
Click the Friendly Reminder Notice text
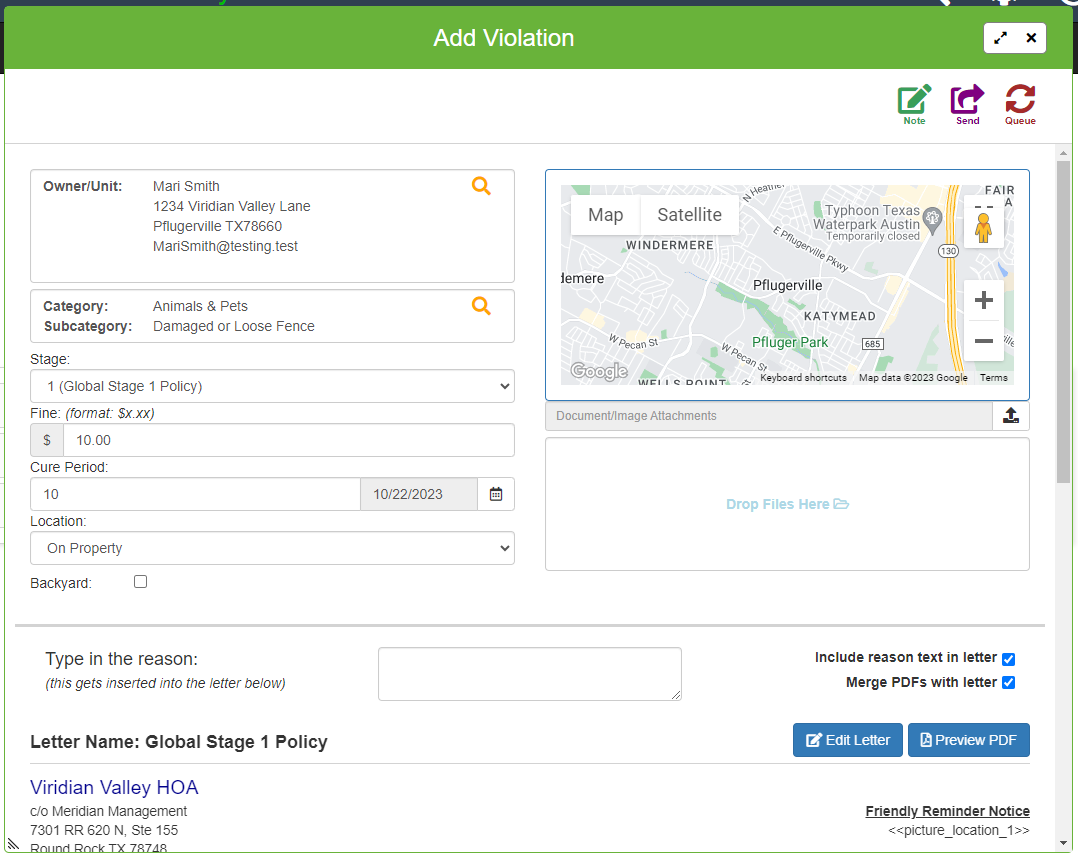pos(947,811)
